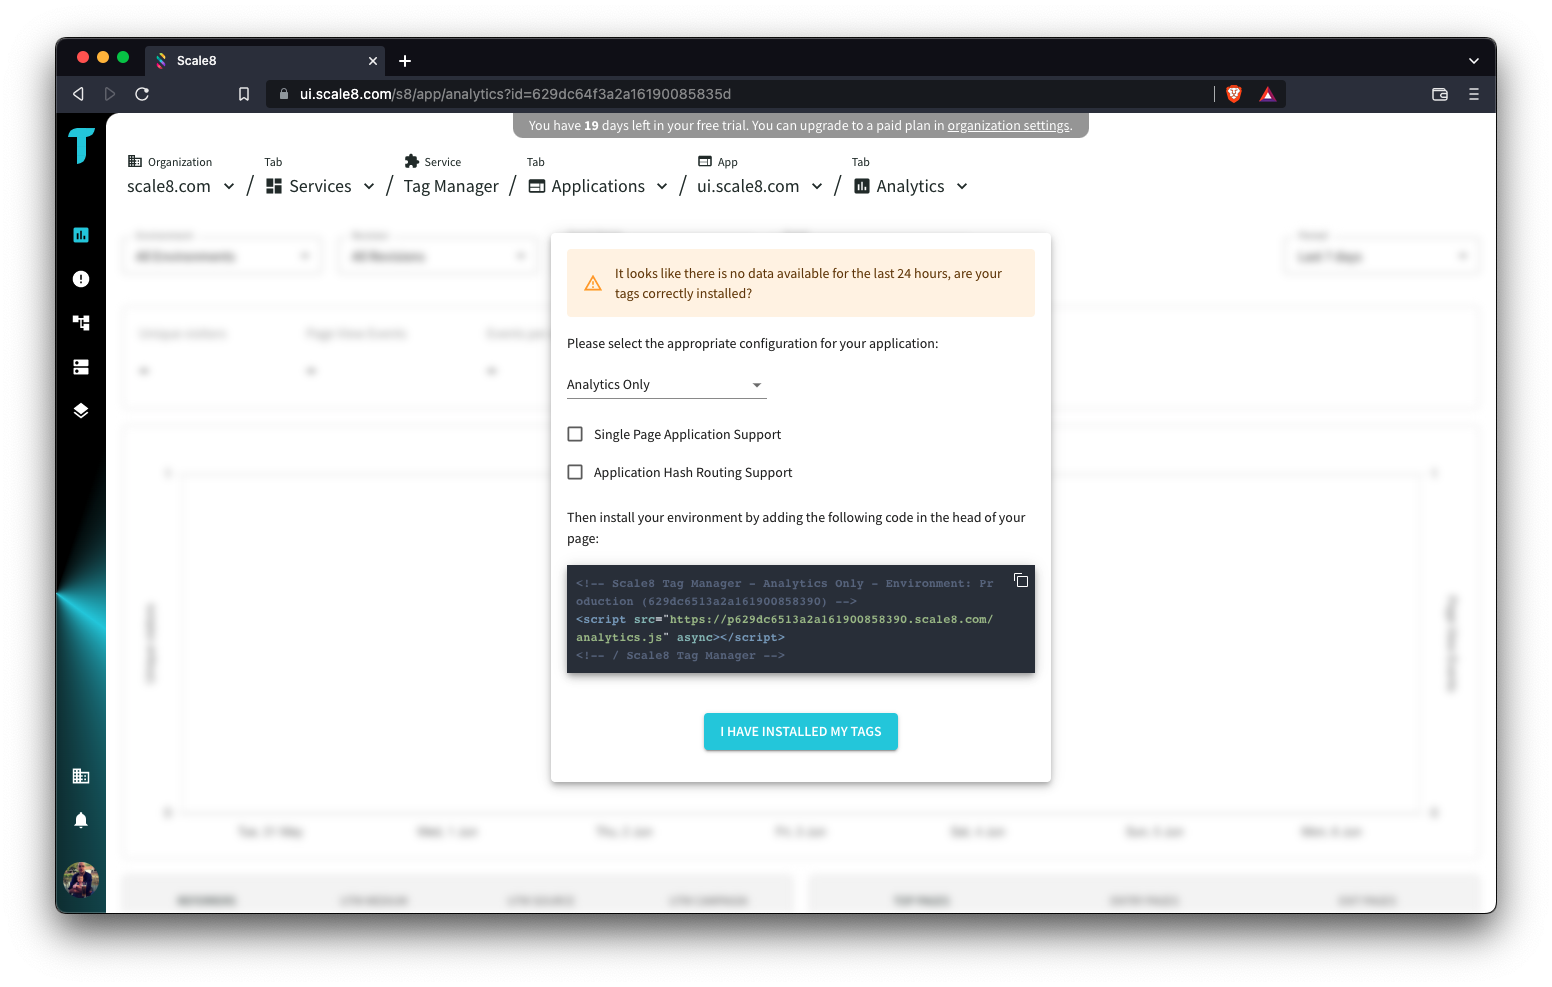Expand the Services tab dropdown
This screenshot has height=987, width=1552.
pyautogui.click(x=369, y=186)
